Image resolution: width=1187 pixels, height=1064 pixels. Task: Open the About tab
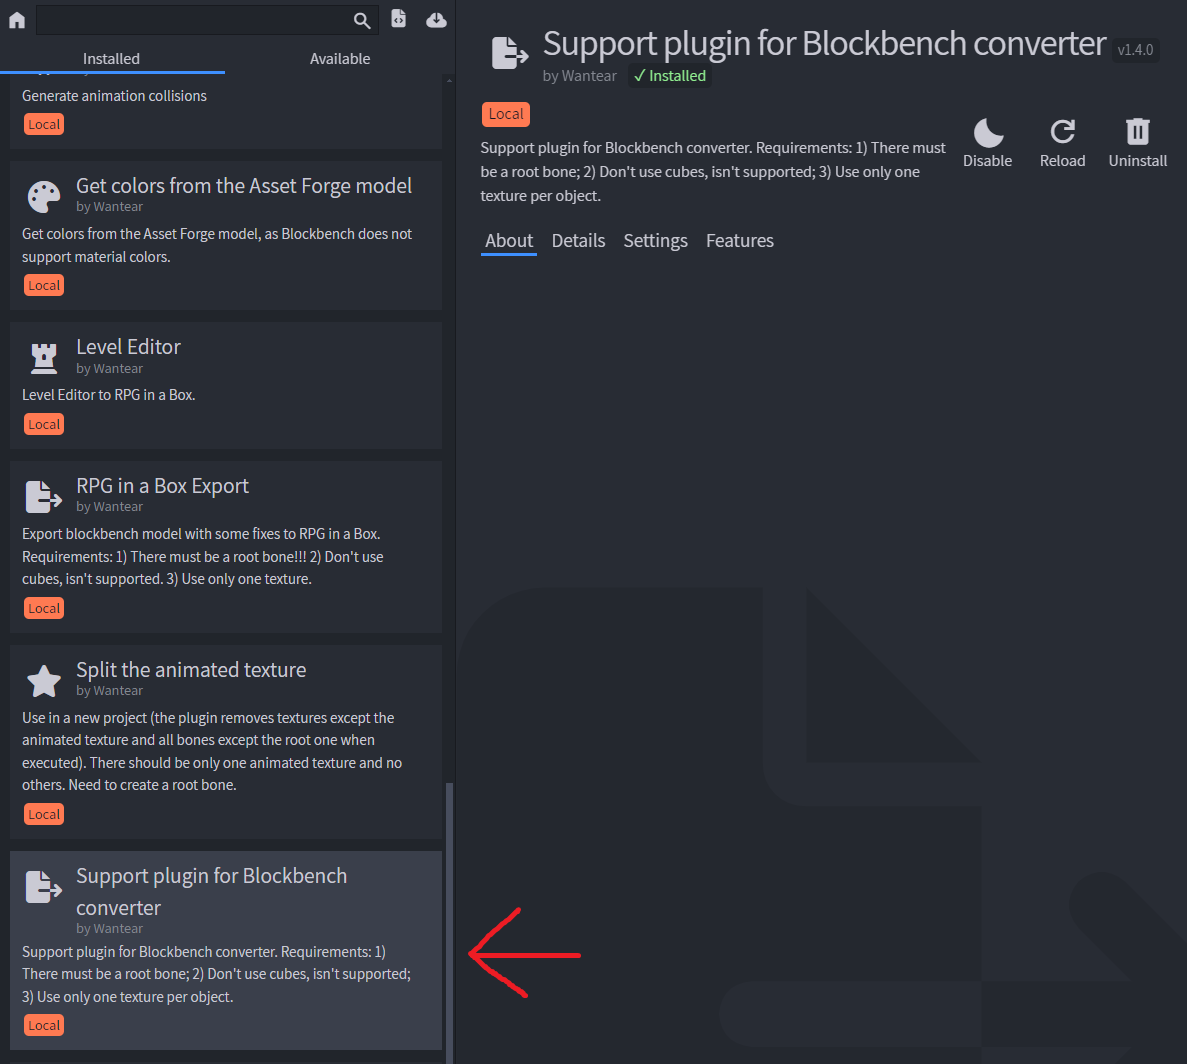pyautogui.click(x=509, y=241)
